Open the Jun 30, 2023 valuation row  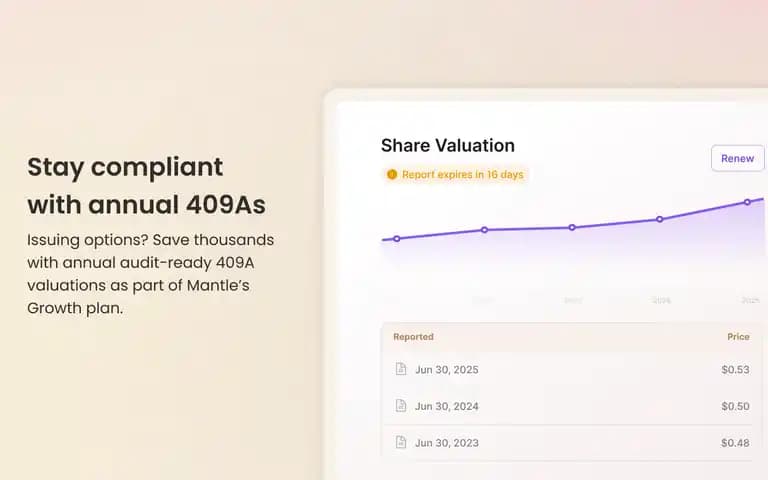tap(572, 443)
